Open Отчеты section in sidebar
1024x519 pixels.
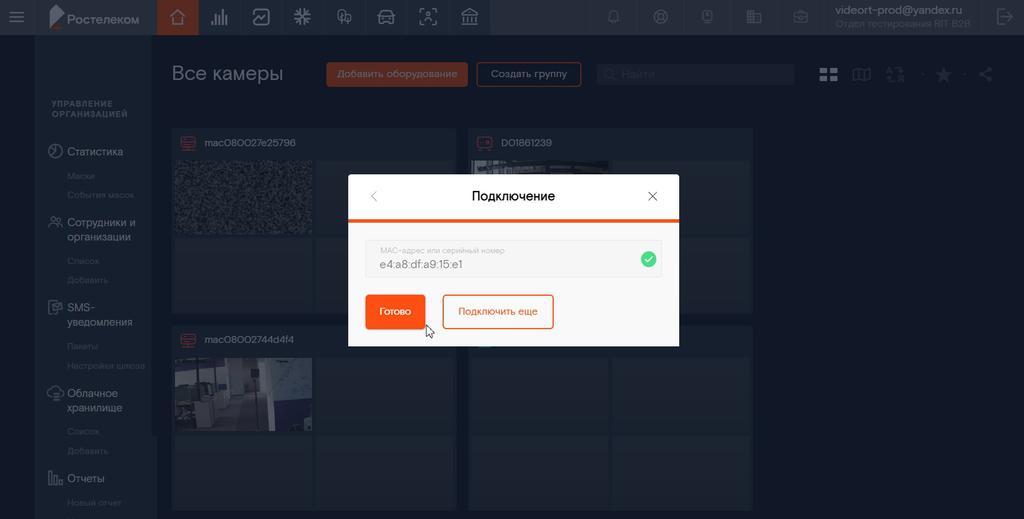pyautogui.click(x=86, y=479)
